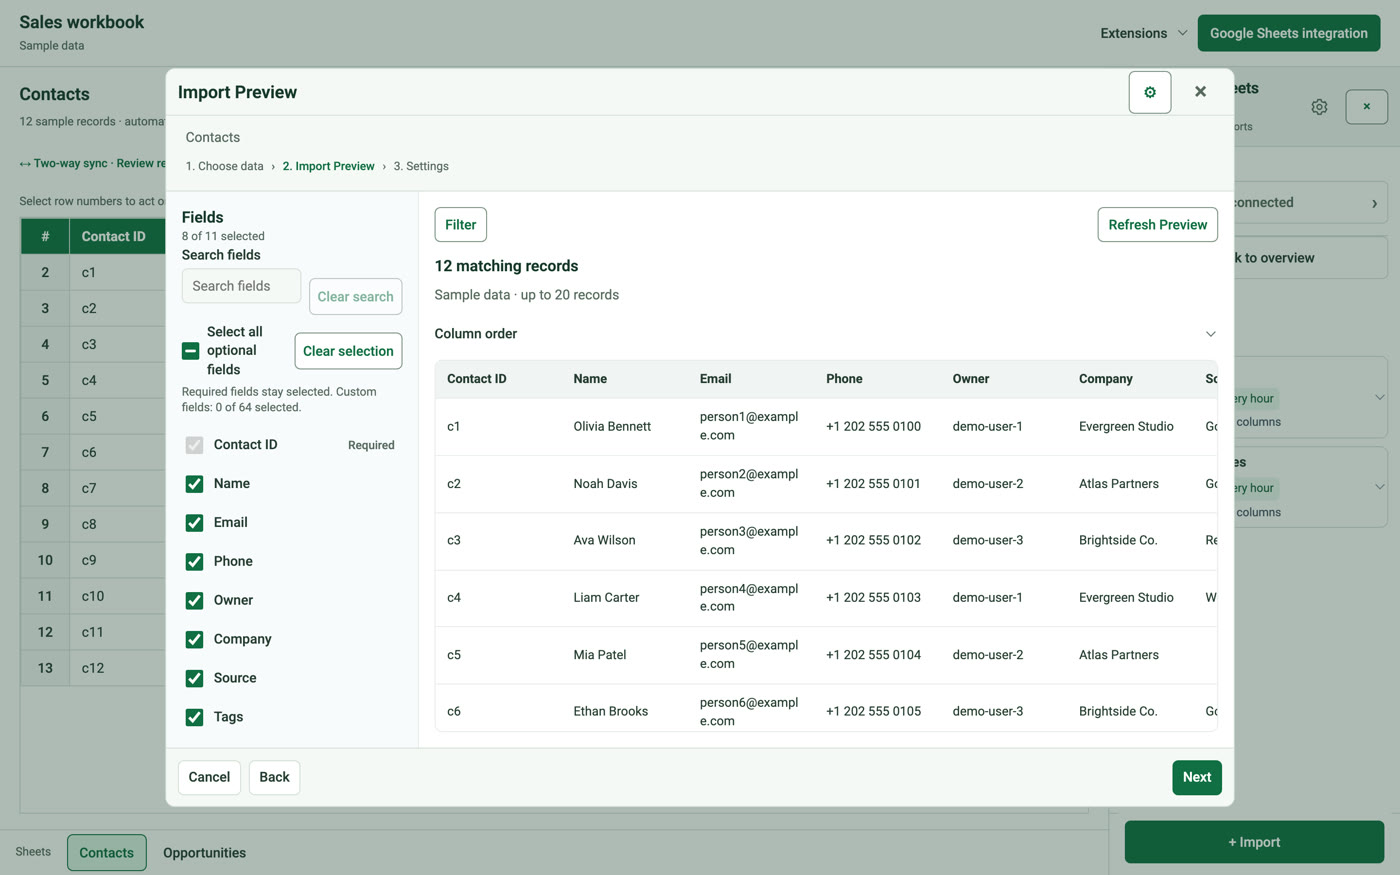Focus the Search fields input
Screen dimensions: 1400x875
[241, 286]
